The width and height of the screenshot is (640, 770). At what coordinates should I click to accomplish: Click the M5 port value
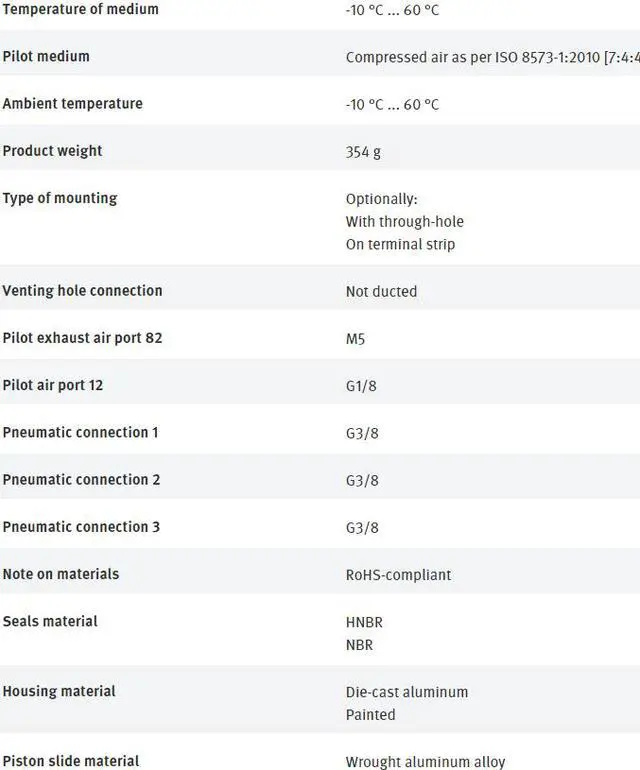click(x=355, y=339)
